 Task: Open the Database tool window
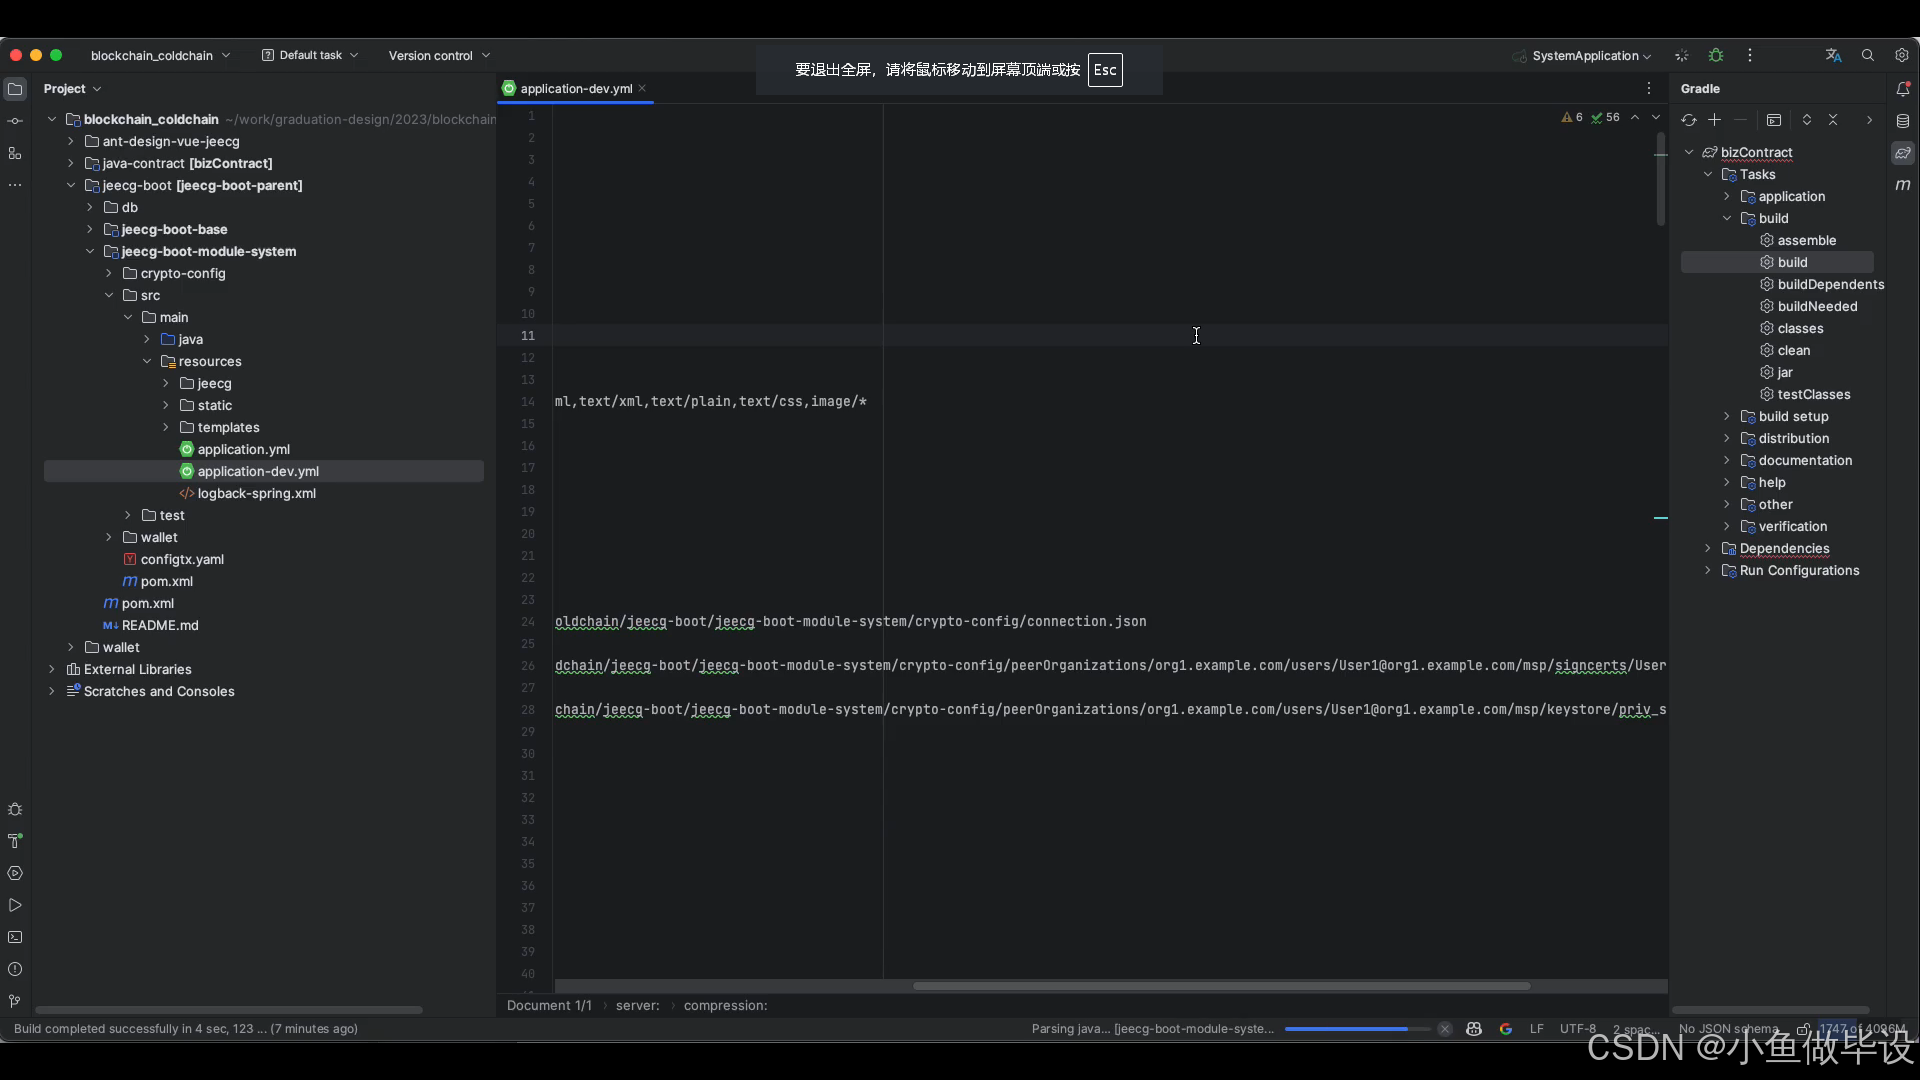pos(1903,121)
